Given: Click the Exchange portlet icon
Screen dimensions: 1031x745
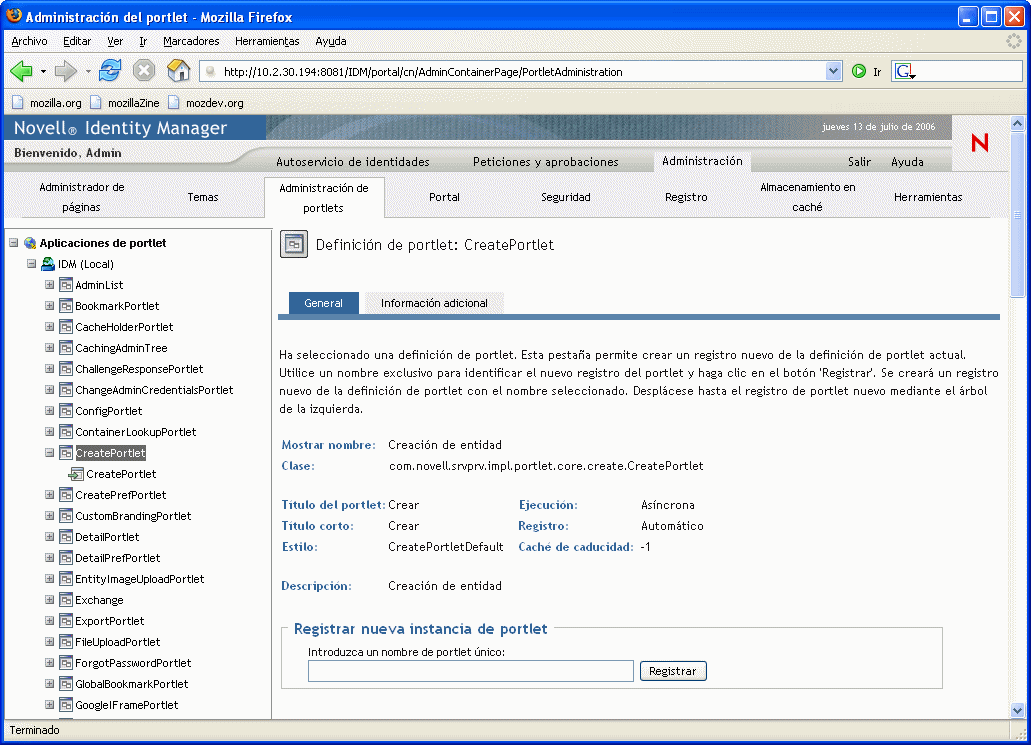Looking at the screenshot, I should point(66,600).
